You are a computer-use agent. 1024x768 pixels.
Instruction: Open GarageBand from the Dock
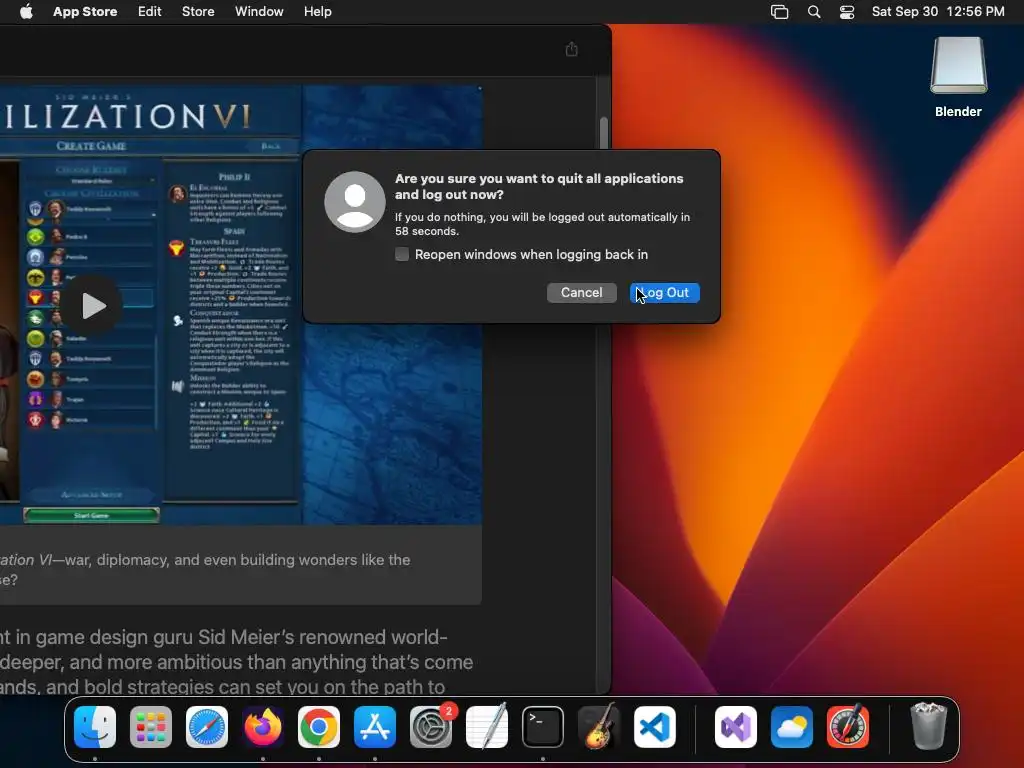click(x=599, y=727)
